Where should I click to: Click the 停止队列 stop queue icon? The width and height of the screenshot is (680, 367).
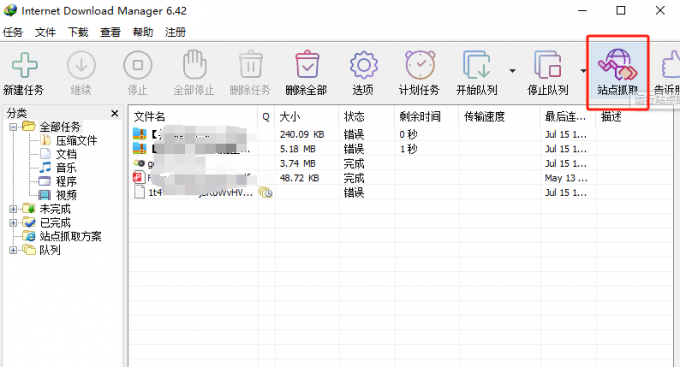click(x=548, y=65)
